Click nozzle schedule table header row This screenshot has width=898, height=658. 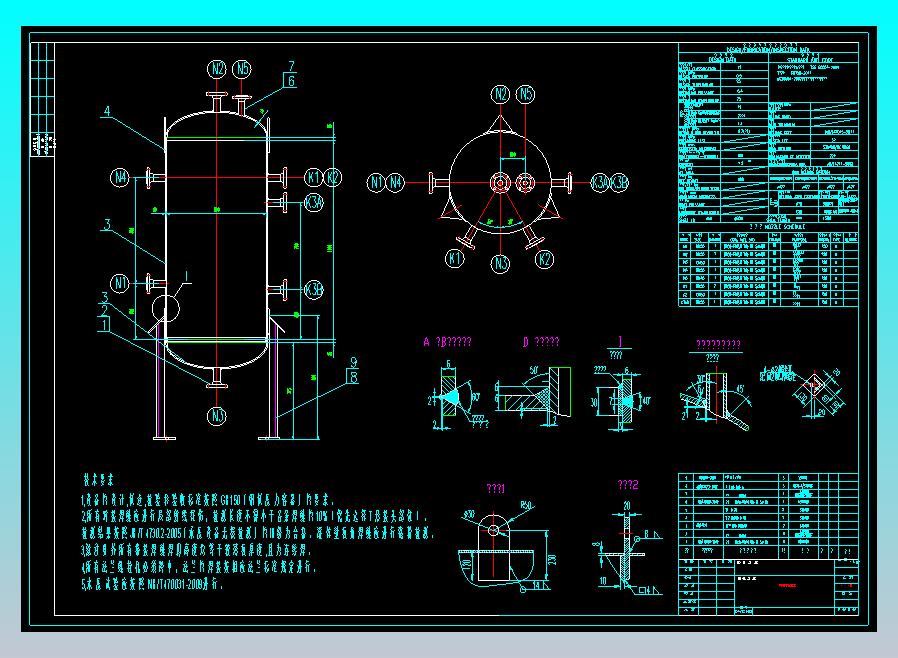click(x=768, y=238)
